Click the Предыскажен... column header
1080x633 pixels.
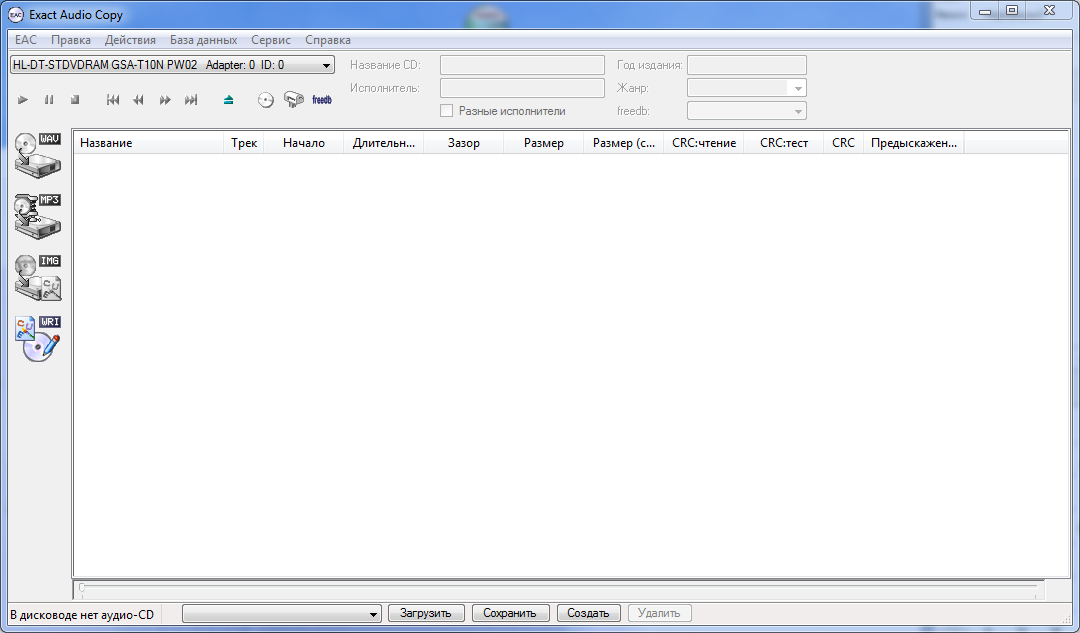tap(913, 143)
